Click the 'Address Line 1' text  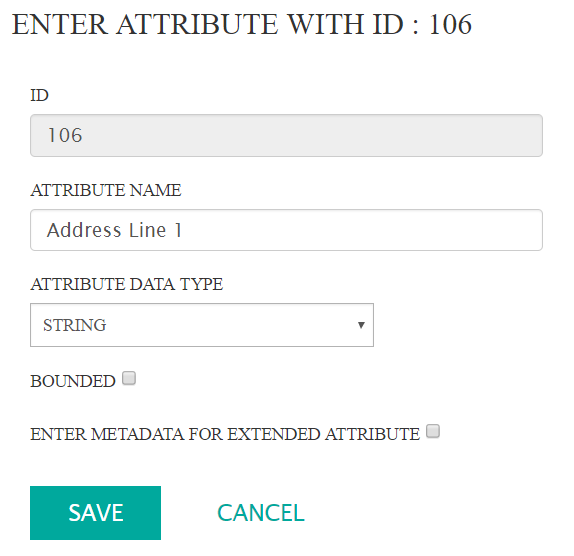pyautogui.click(x=114, y=230)
